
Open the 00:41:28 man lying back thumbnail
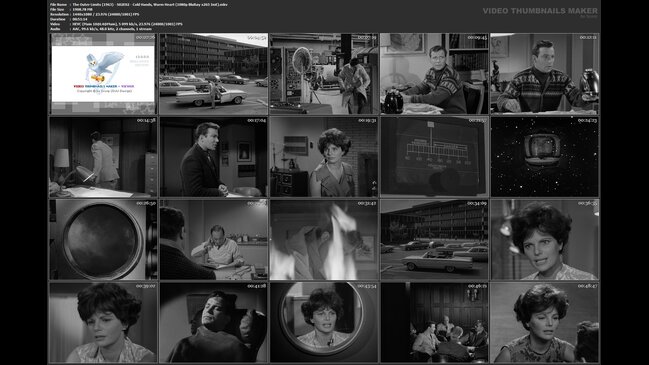coord(213,322)
